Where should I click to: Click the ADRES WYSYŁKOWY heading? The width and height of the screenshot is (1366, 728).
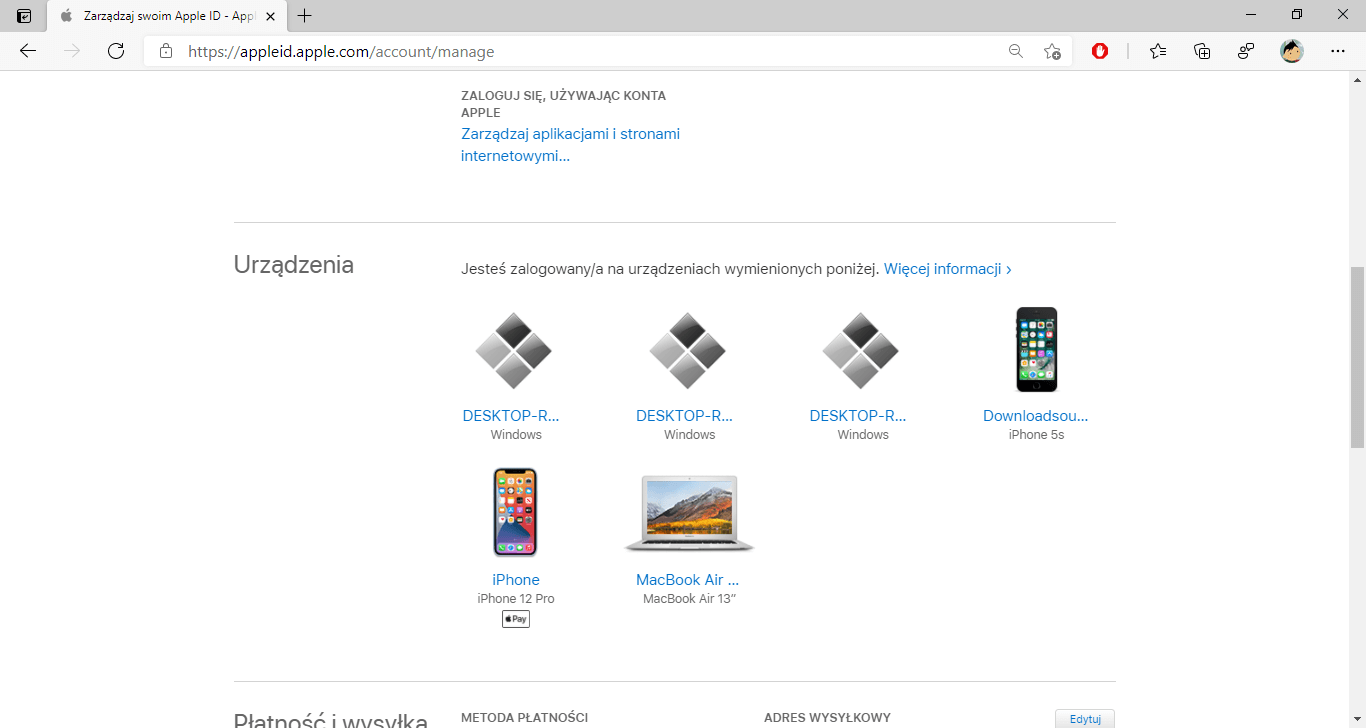point(827,718)
